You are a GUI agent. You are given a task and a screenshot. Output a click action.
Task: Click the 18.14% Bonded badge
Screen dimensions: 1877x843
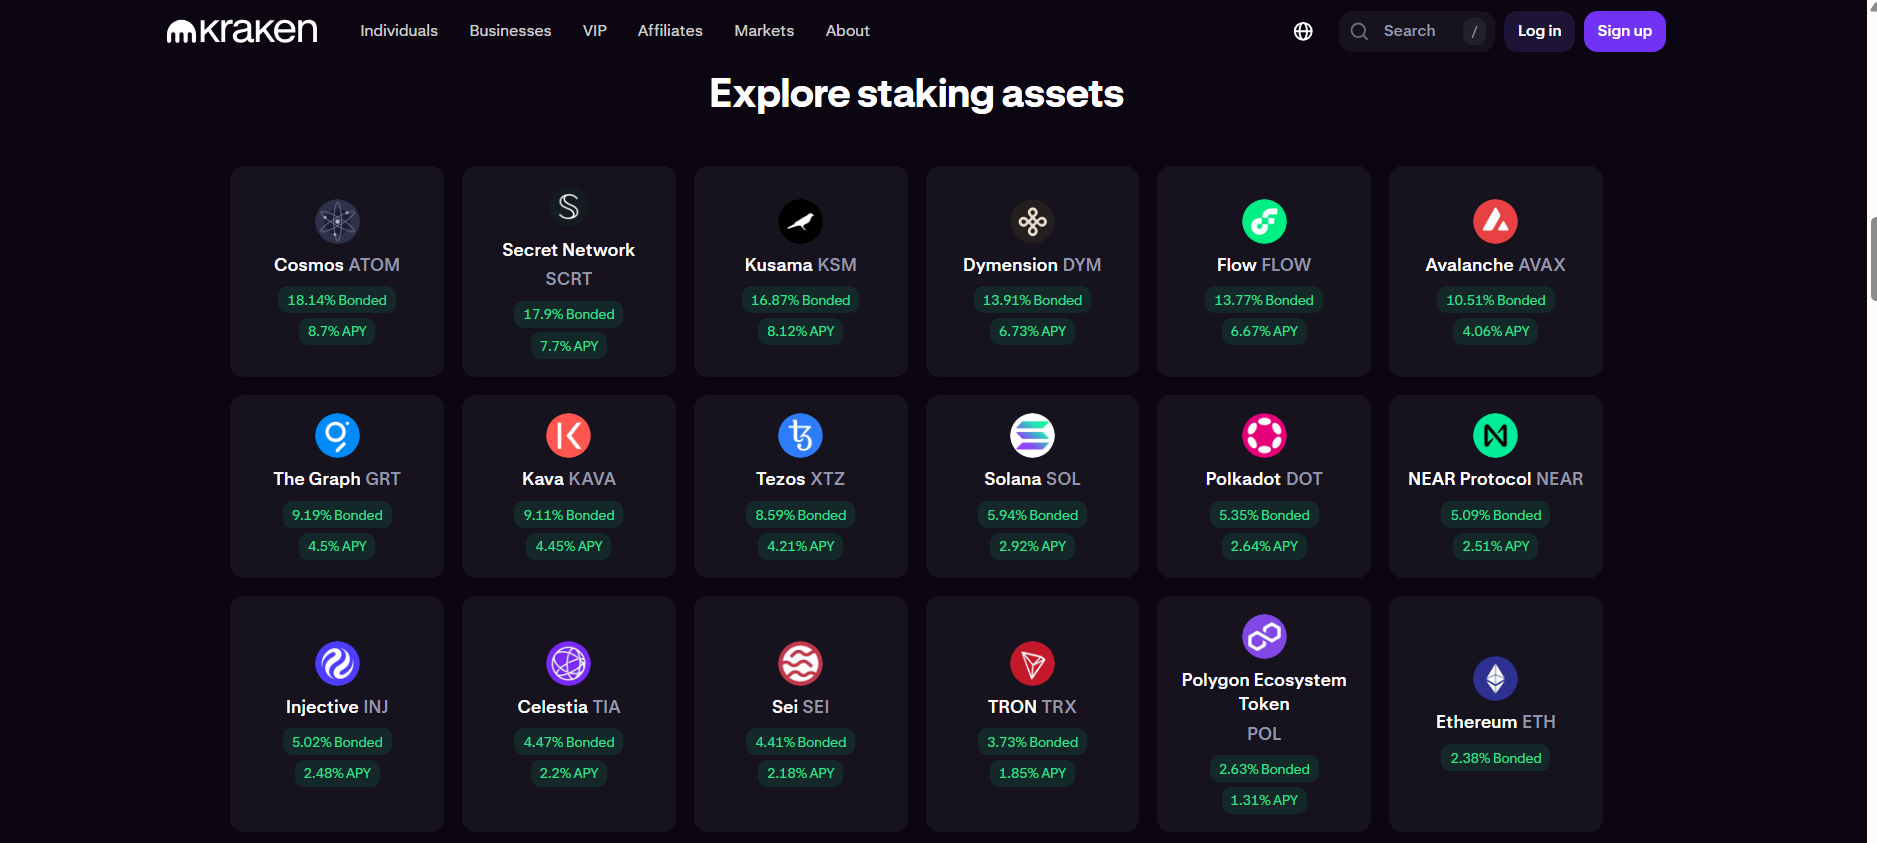pyautogui.click(x=337, y=300)
